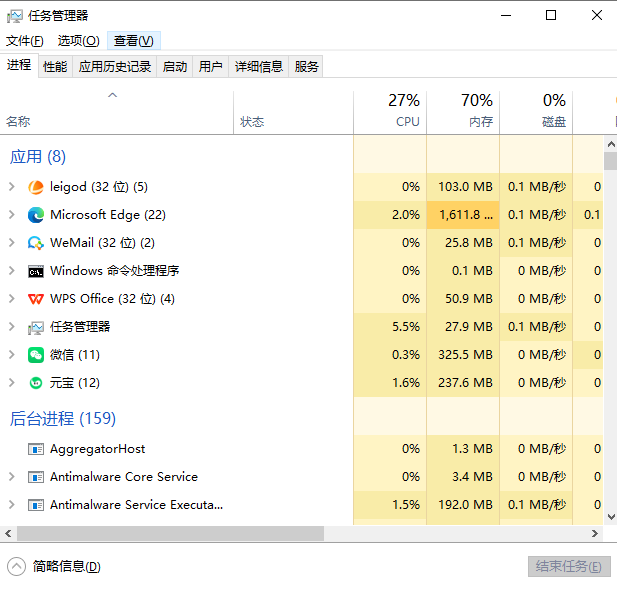Click the 25.8 MB memory cell
Screen dimensions: 617x591
(463, 243)
